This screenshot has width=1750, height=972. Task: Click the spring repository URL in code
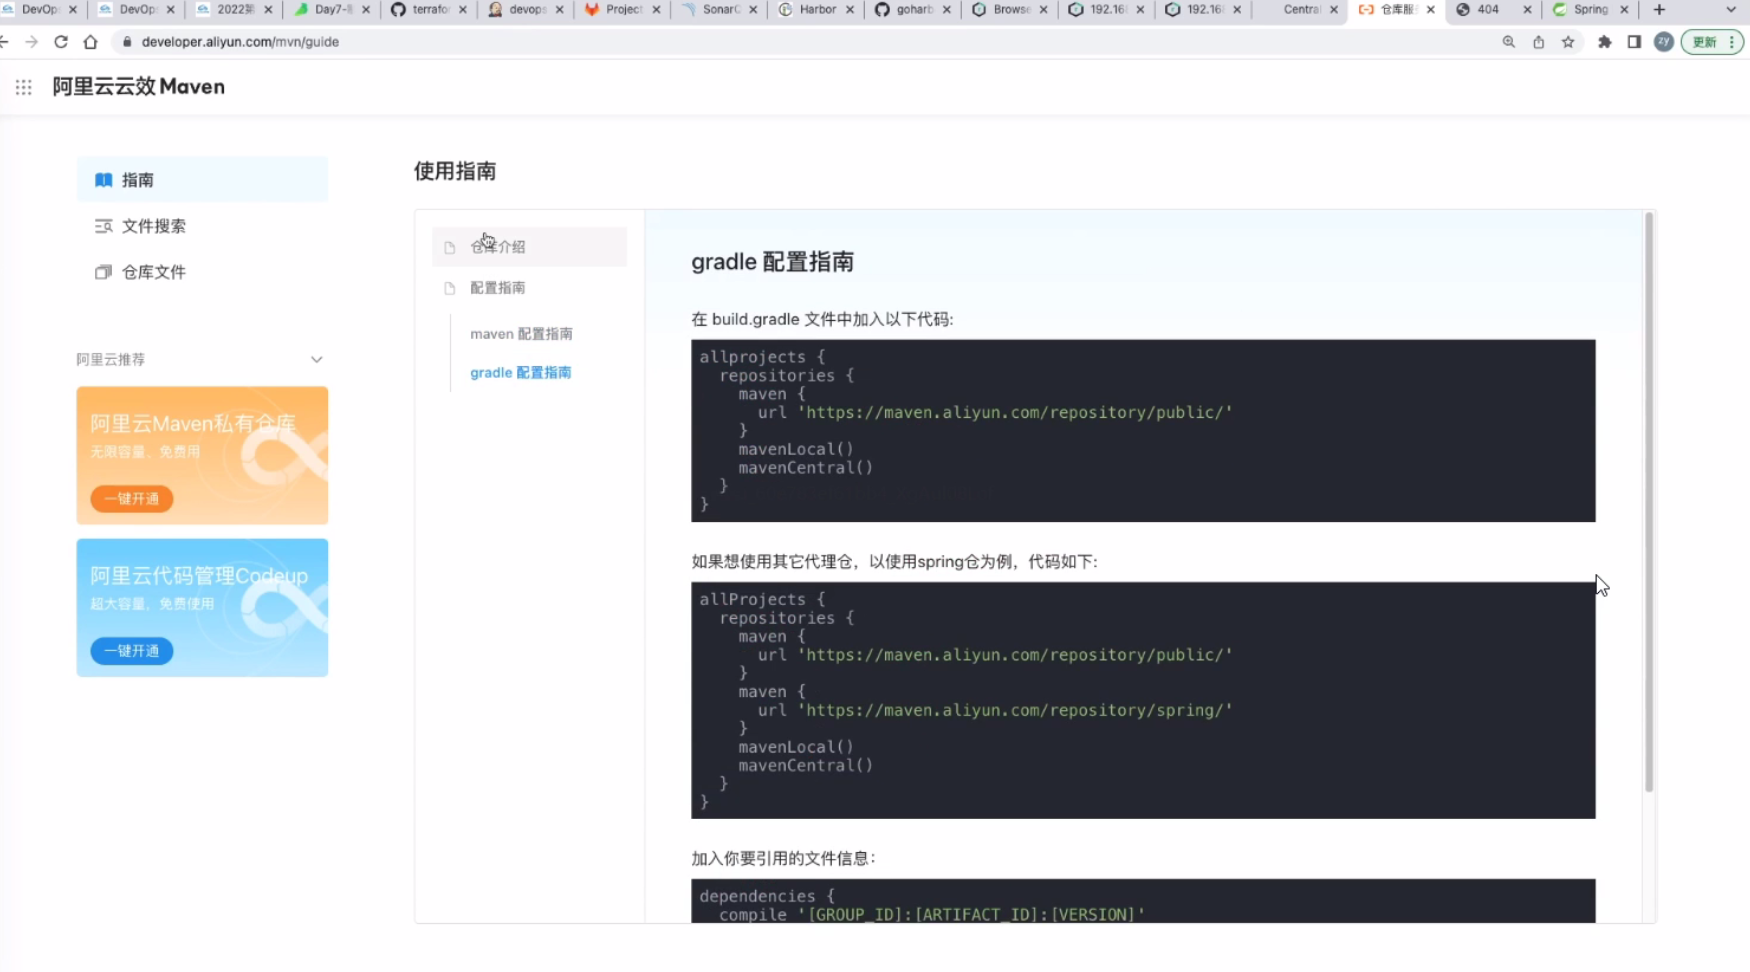point(1015,711)
